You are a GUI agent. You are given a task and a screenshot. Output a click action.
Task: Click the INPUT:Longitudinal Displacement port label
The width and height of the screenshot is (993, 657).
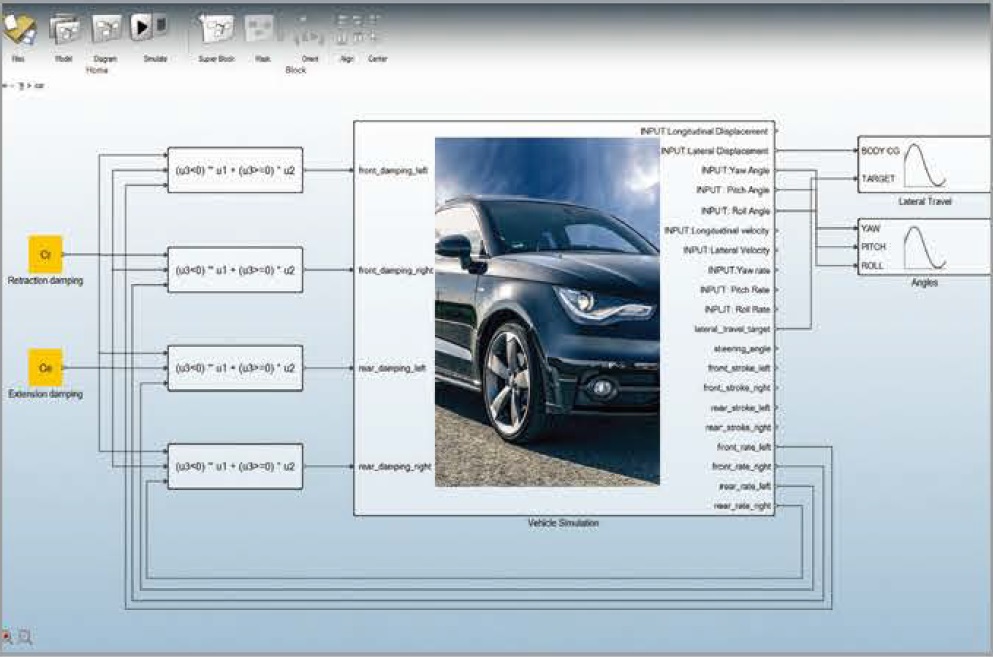click(704, 131)
